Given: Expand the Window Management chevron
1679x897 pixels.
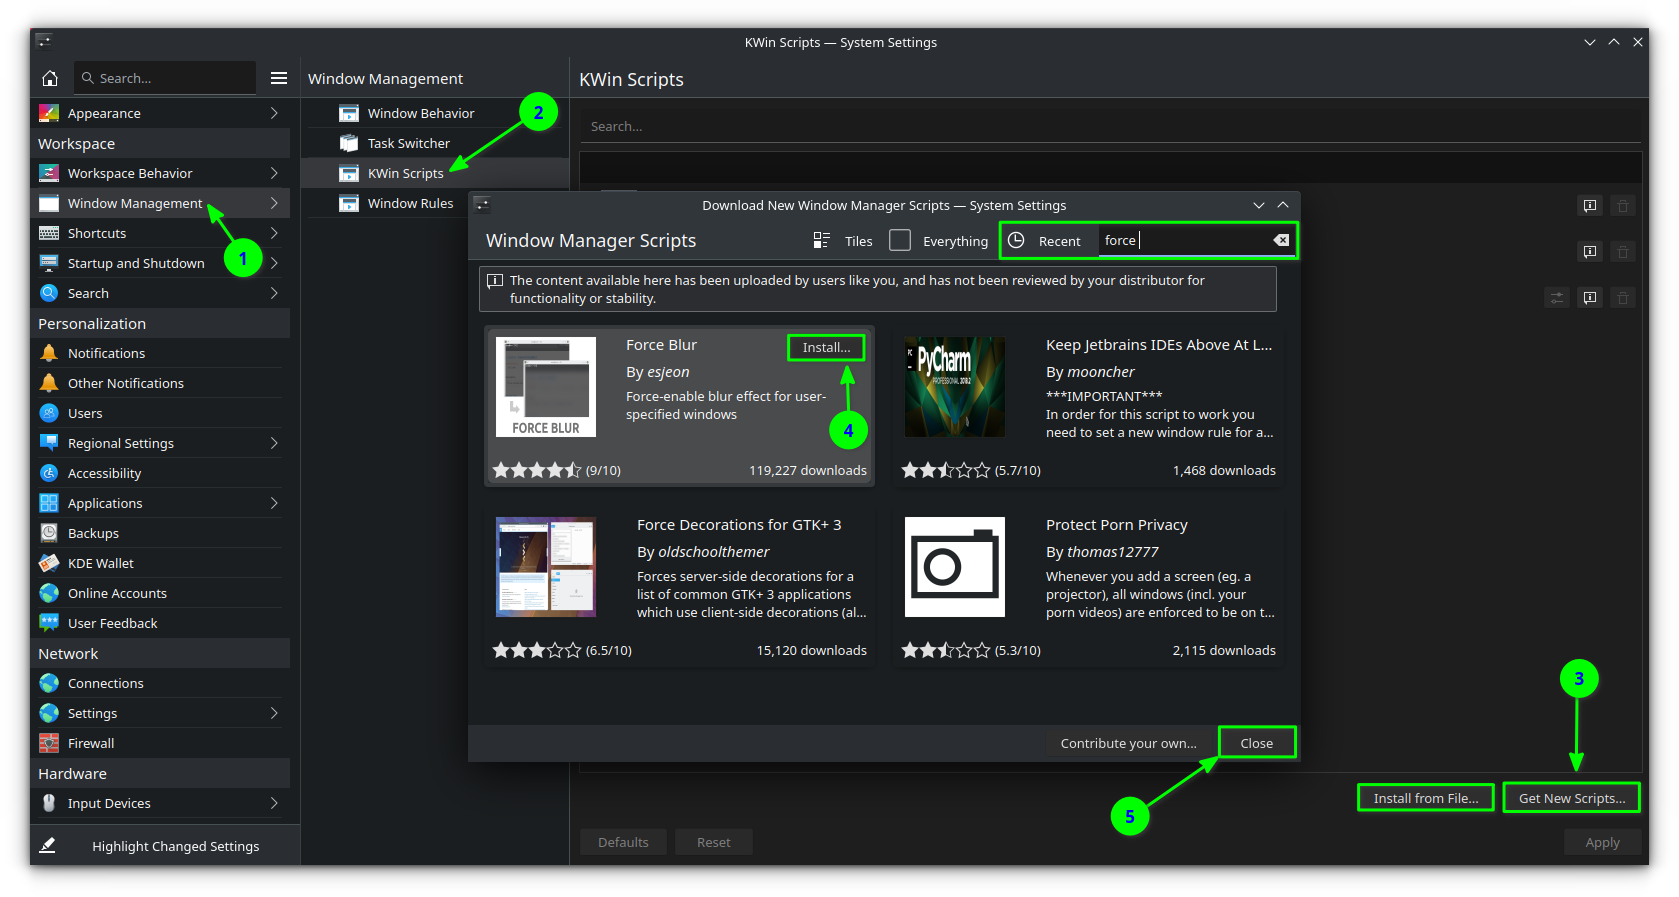Looking at the screenshot, I should 274,203.
